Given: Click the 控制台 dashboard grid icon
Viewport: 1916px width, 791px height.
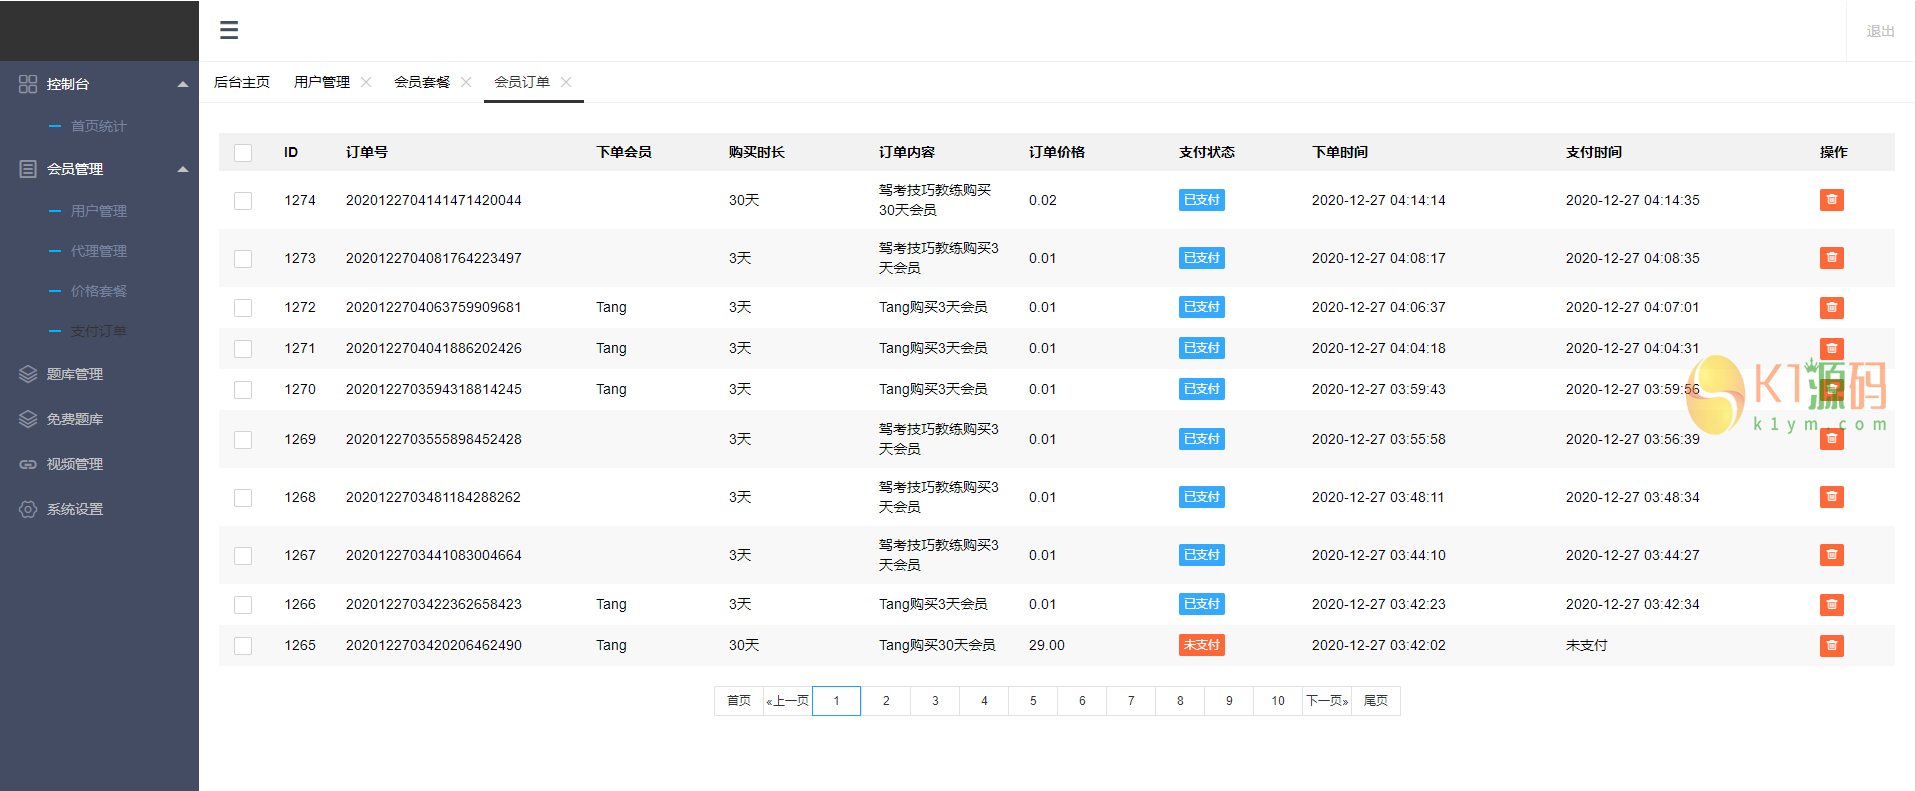Looking at the screenshot, I should 28,84.
